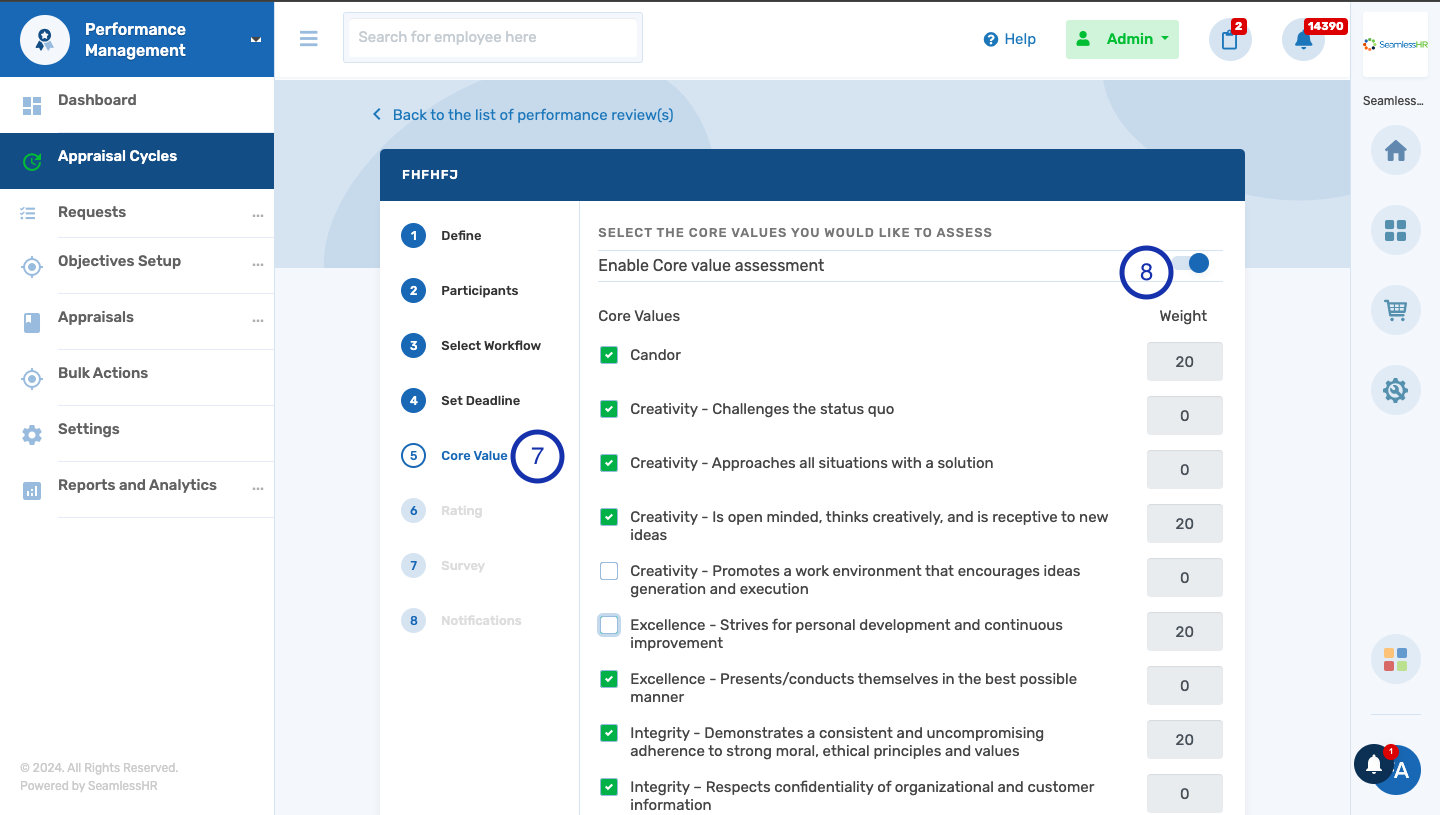Uncheck Creativity – Challenges the status quo
The height and width of the screenshot is (815, 1440).
point(609,409)
